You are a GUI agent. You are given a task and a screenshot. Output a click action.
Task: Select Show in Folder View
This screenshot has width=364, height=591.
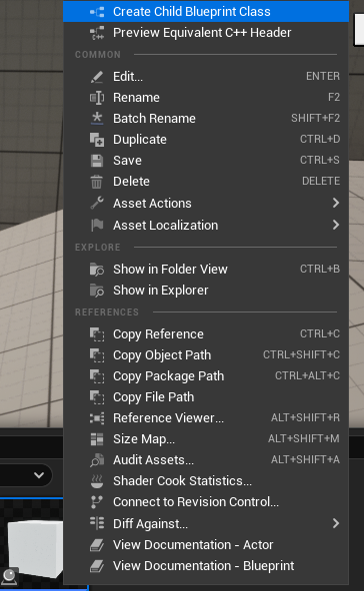206,269
